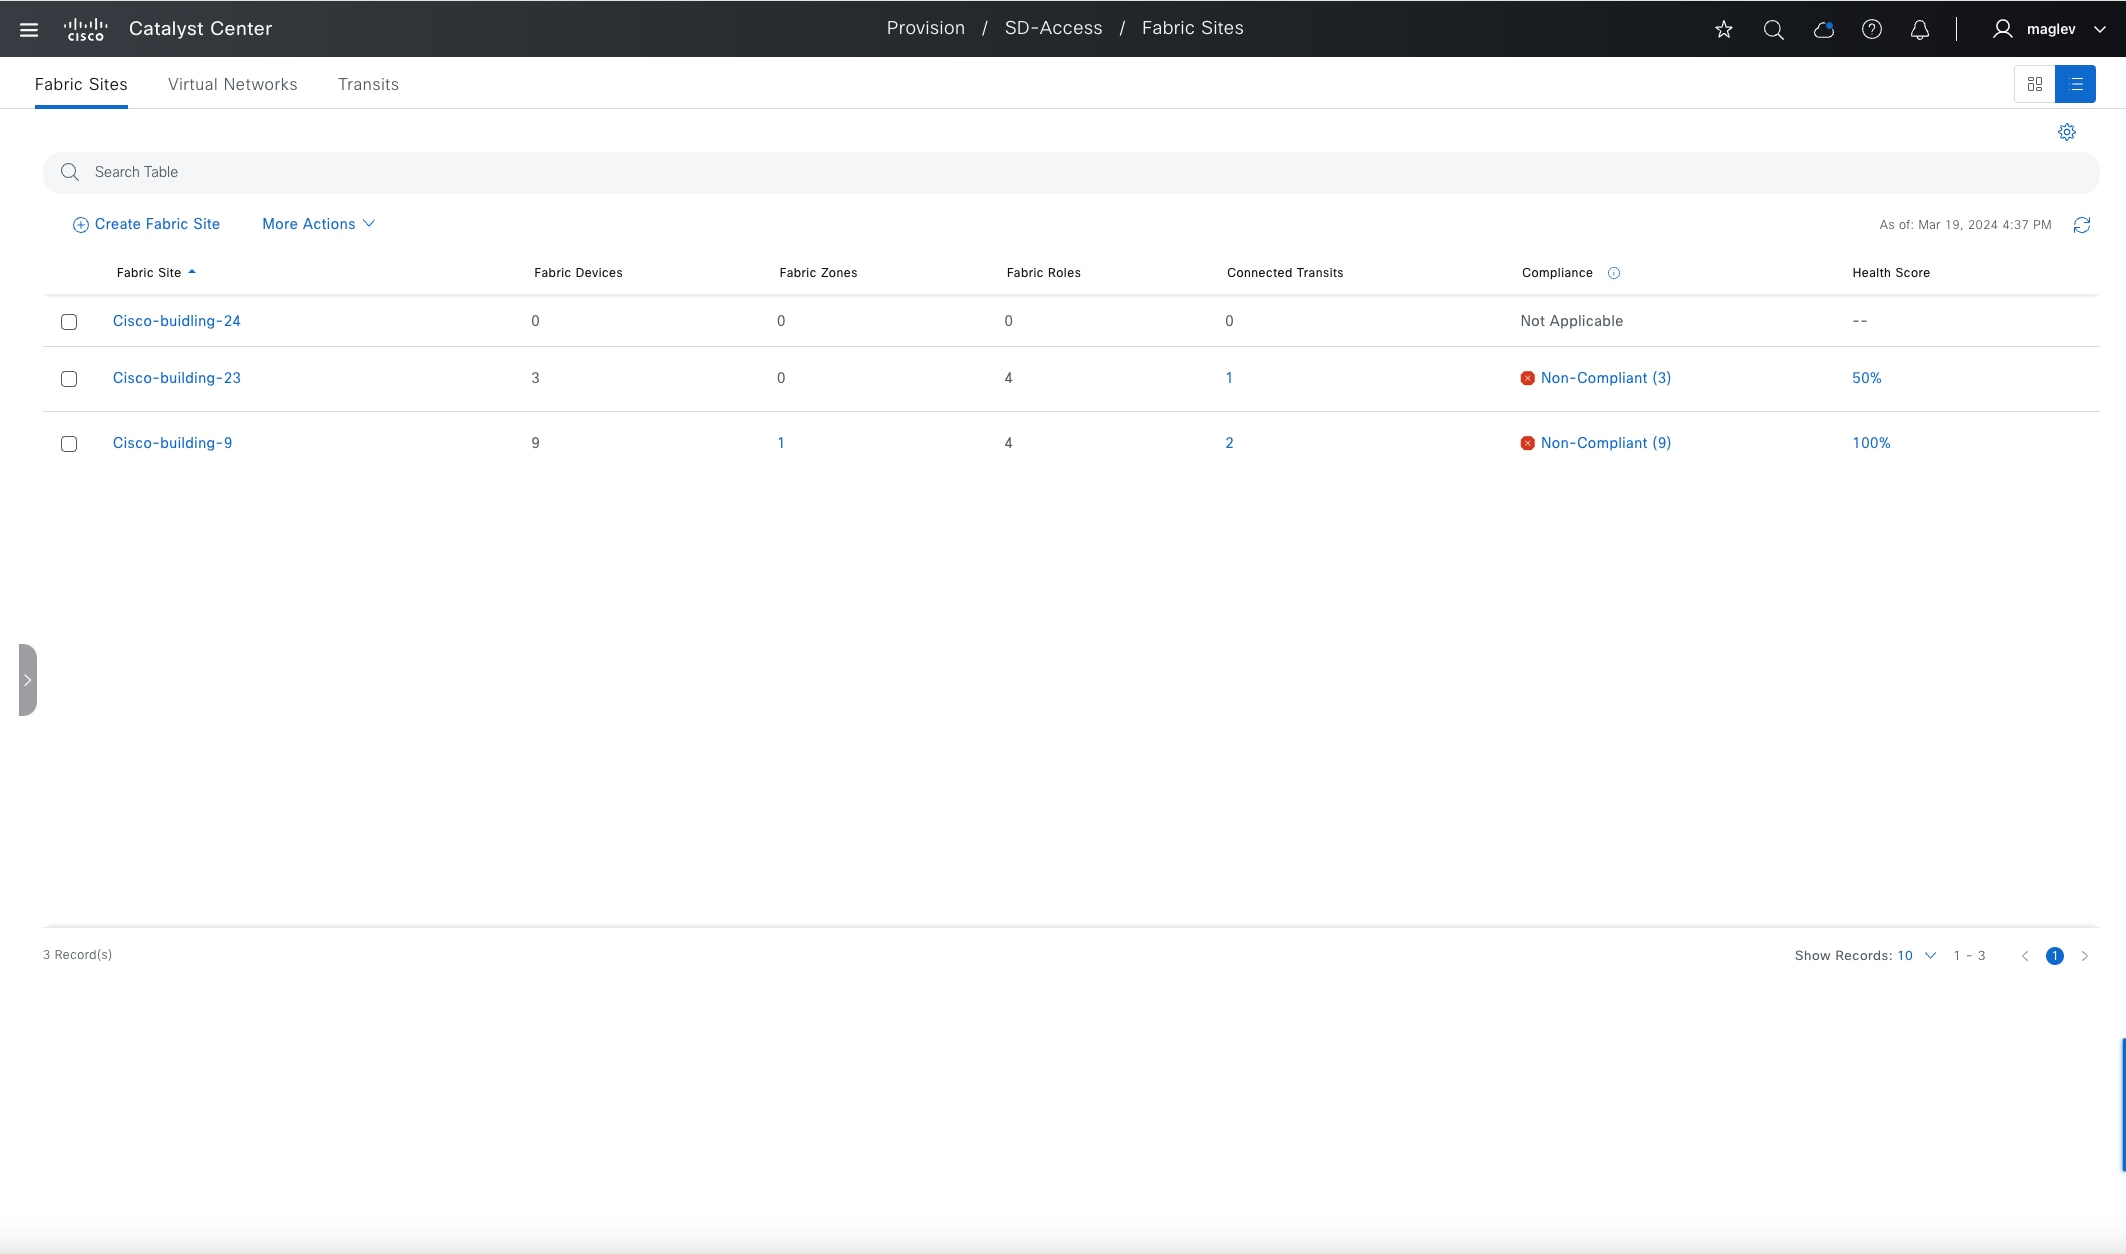Select the Cisco-building-23 checkbox
Viewport: 2126px width, 1254px height.
click(x=69, y=379)
